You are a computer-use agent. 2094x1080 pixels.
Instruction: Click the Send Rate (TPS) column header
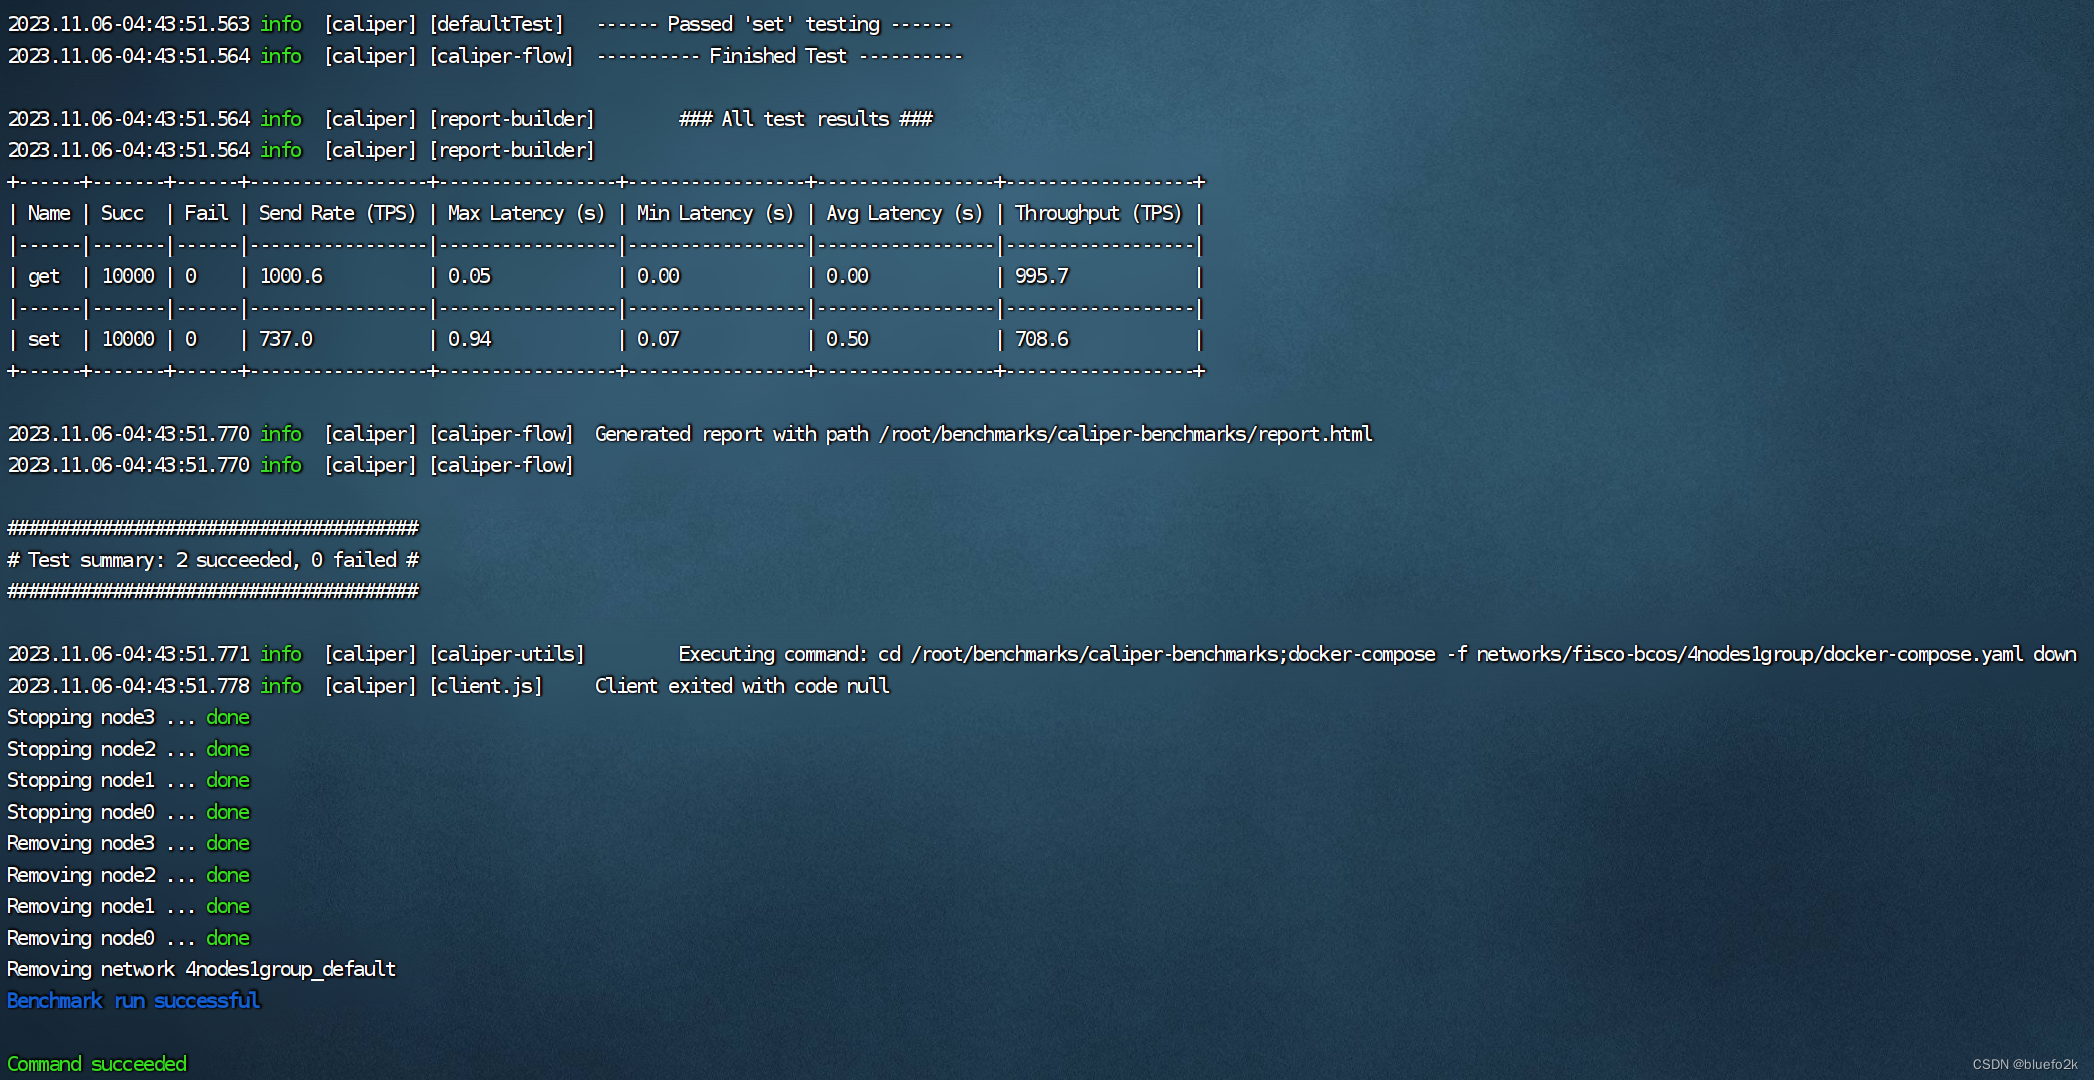coord(337,213)
